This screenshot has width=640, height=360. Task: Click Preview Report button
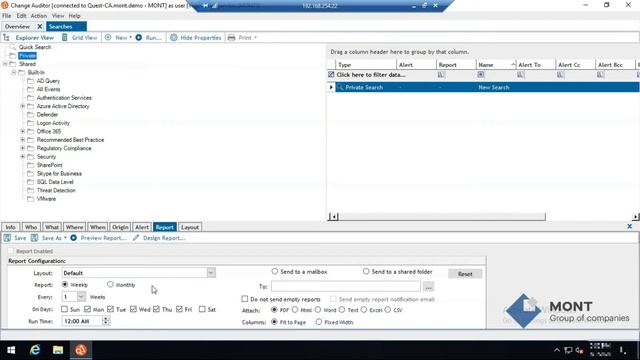click(98, 238)
